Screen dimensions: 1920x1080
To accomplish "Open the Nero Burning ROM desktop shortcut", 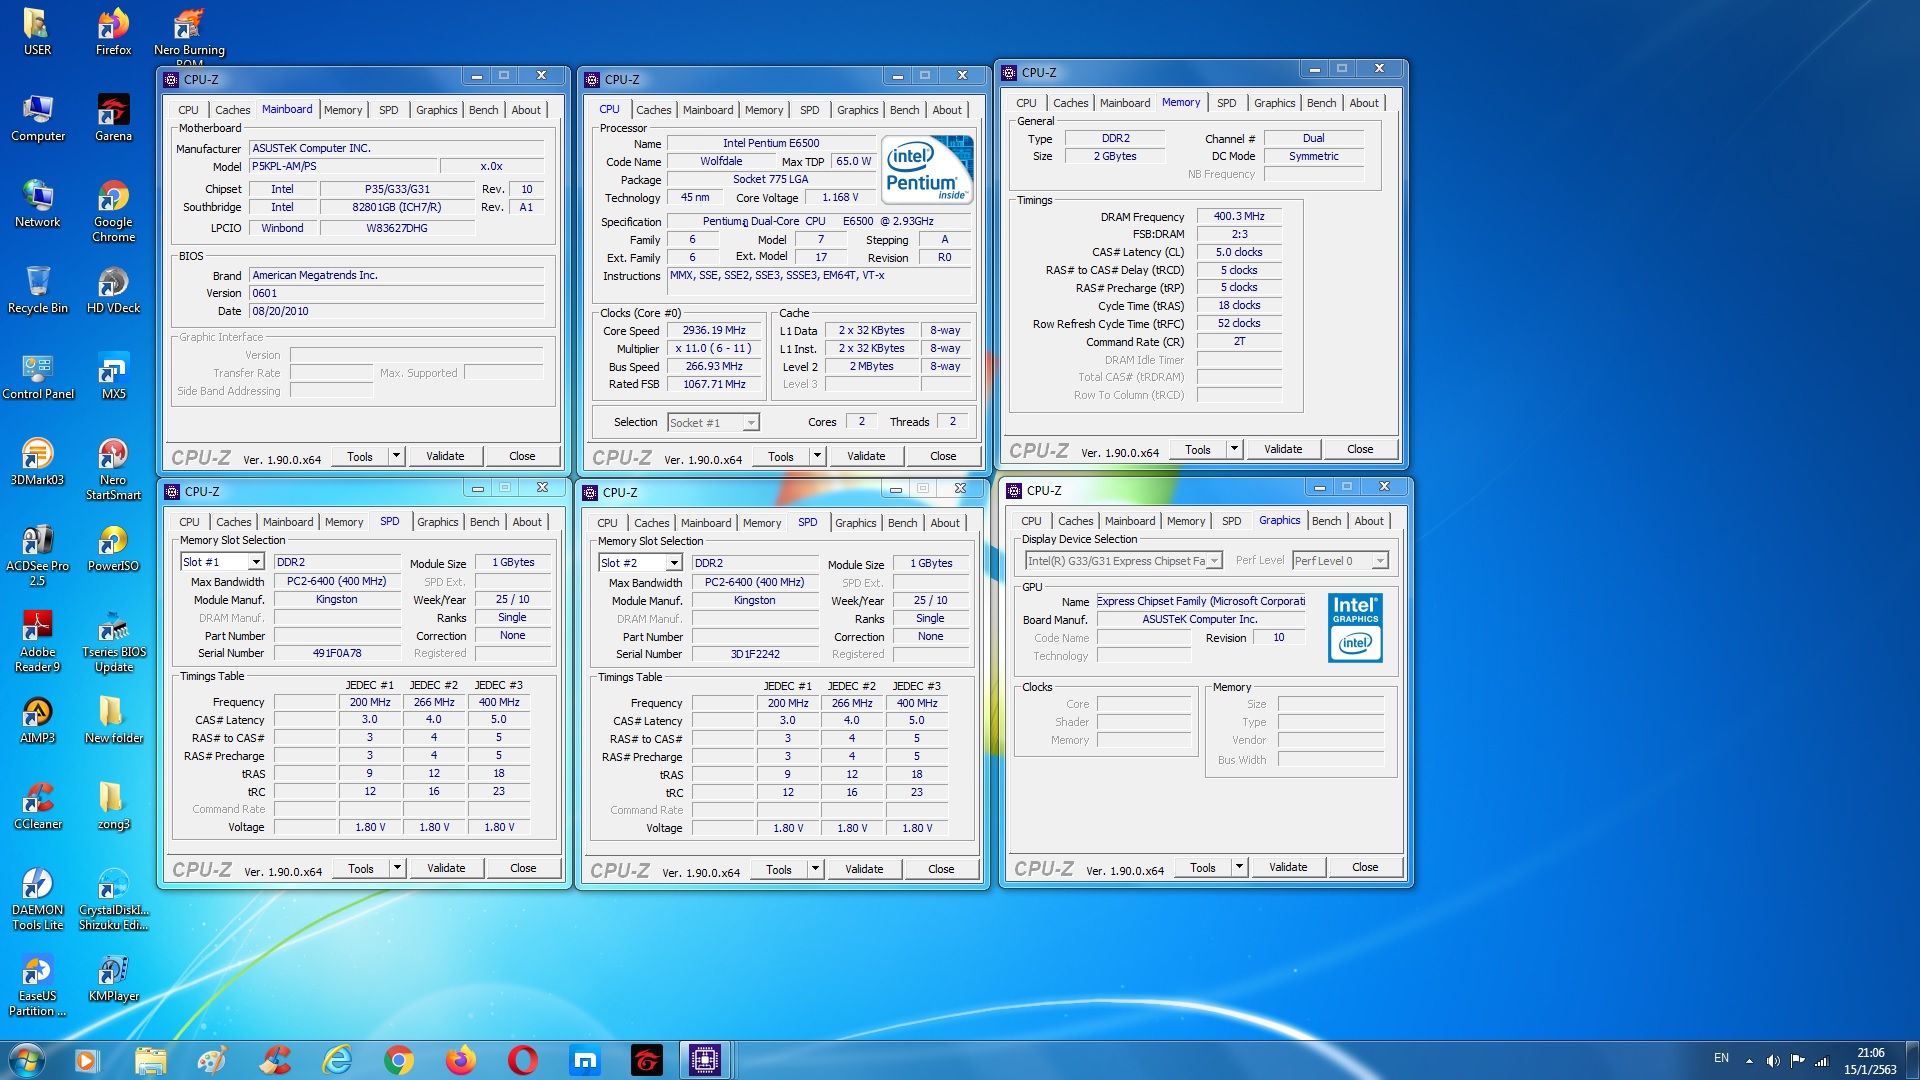I will pos(189,35).
